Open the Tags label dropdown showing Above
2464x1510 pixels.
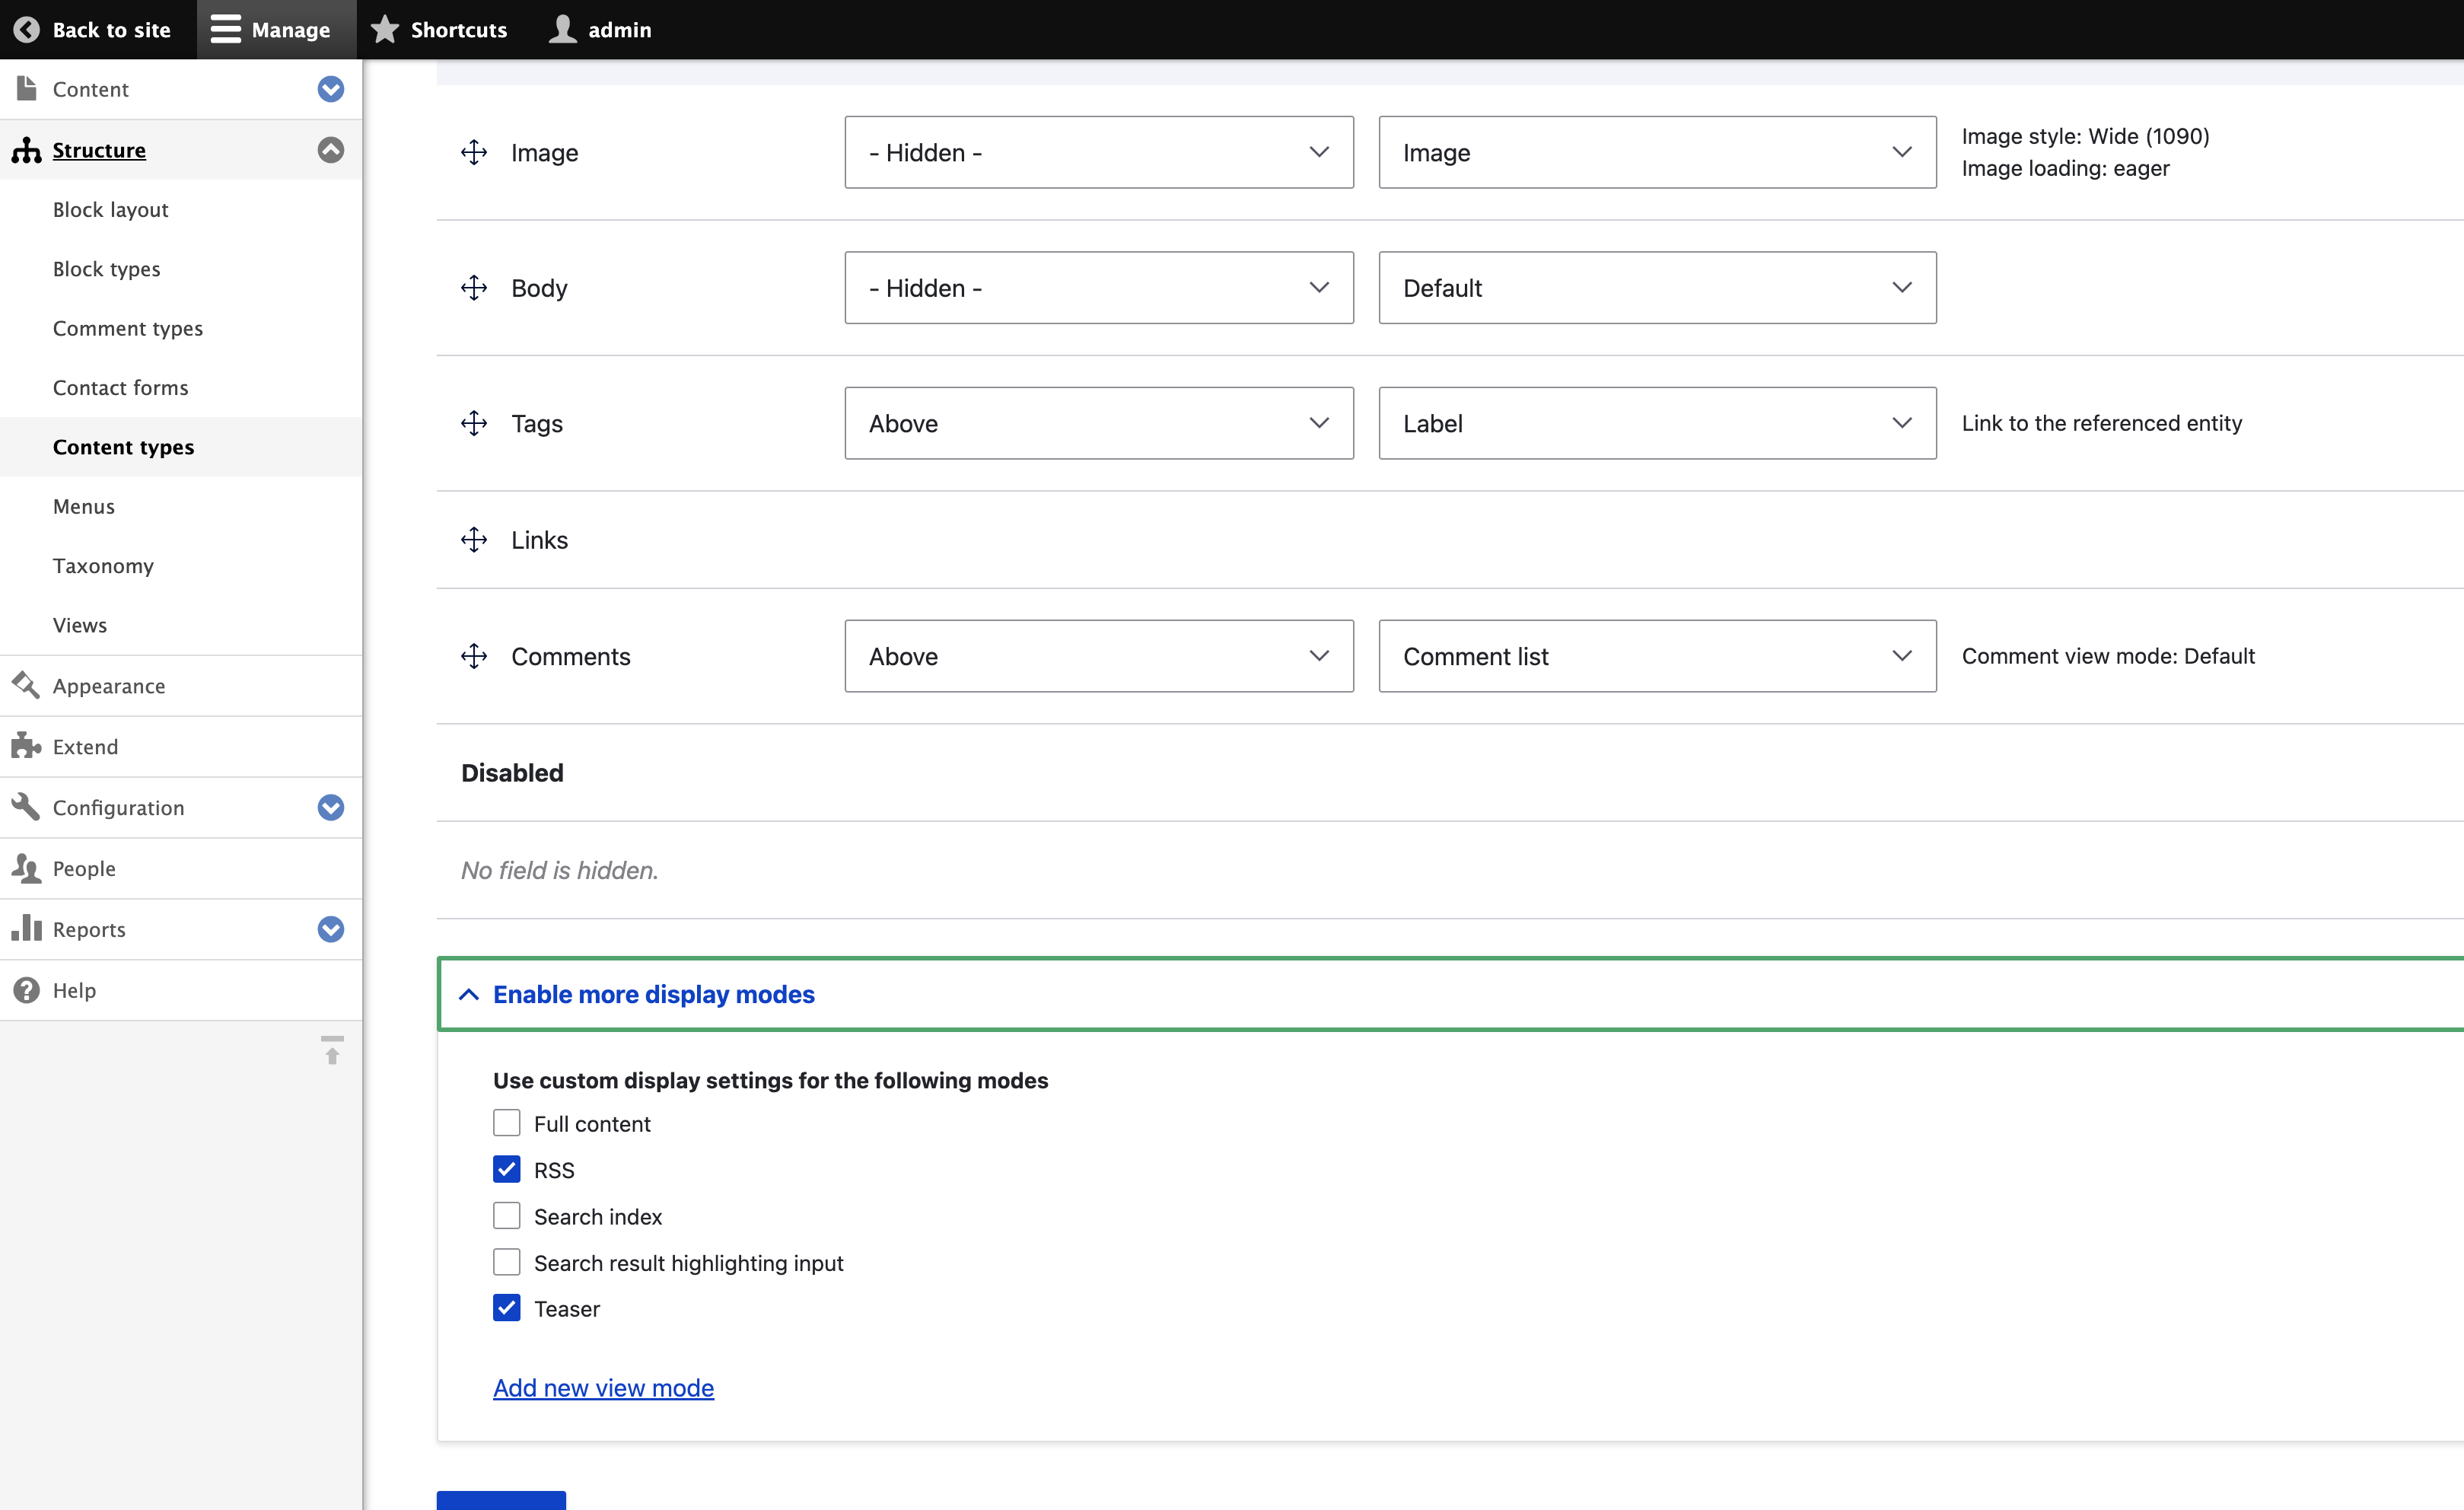tap(1099, 423)
